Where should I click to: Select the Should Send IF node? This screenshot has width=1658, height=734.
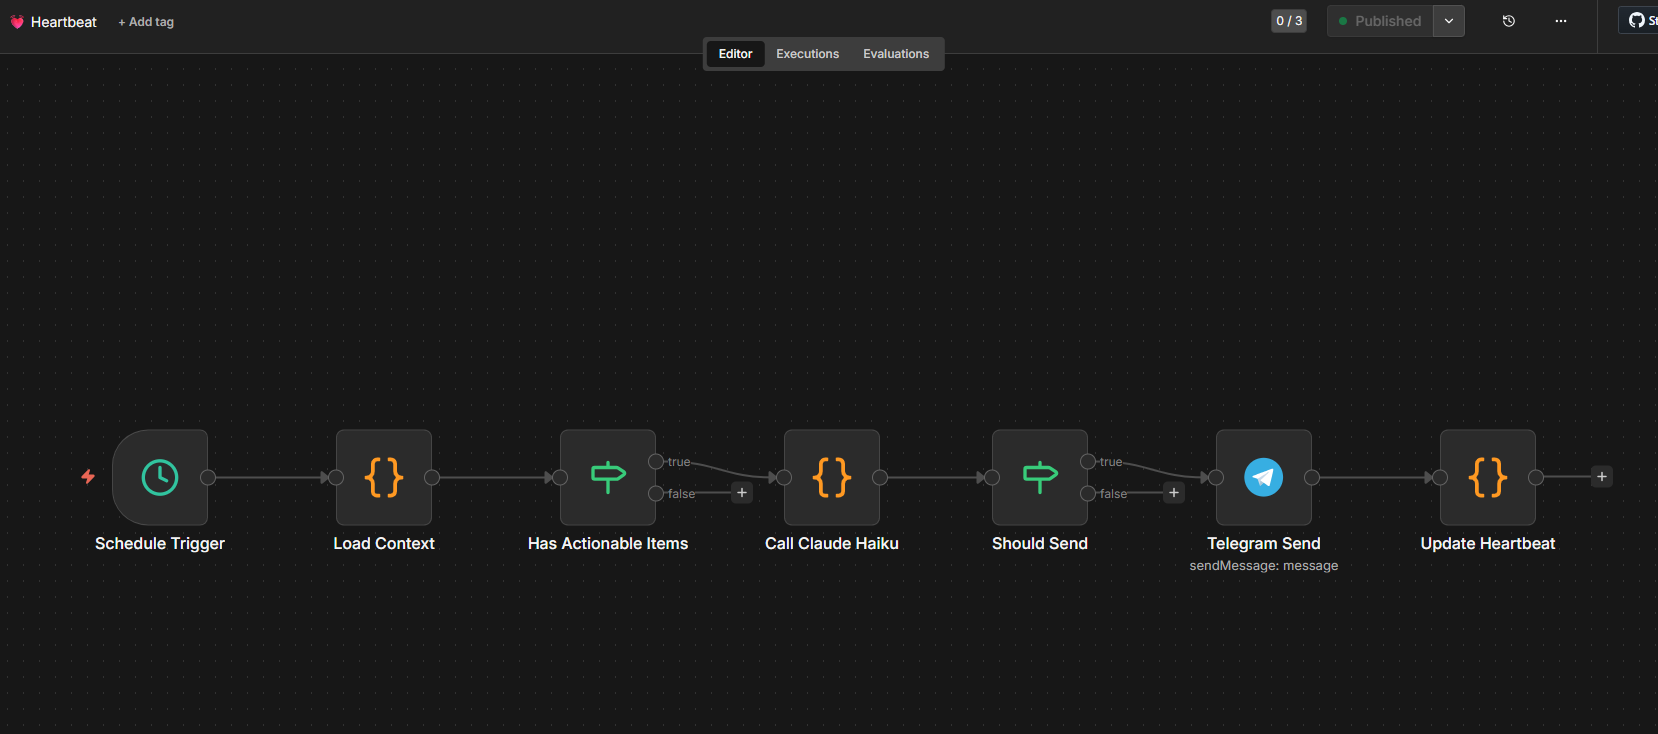pyautogui.click(x=1040, y=478)
